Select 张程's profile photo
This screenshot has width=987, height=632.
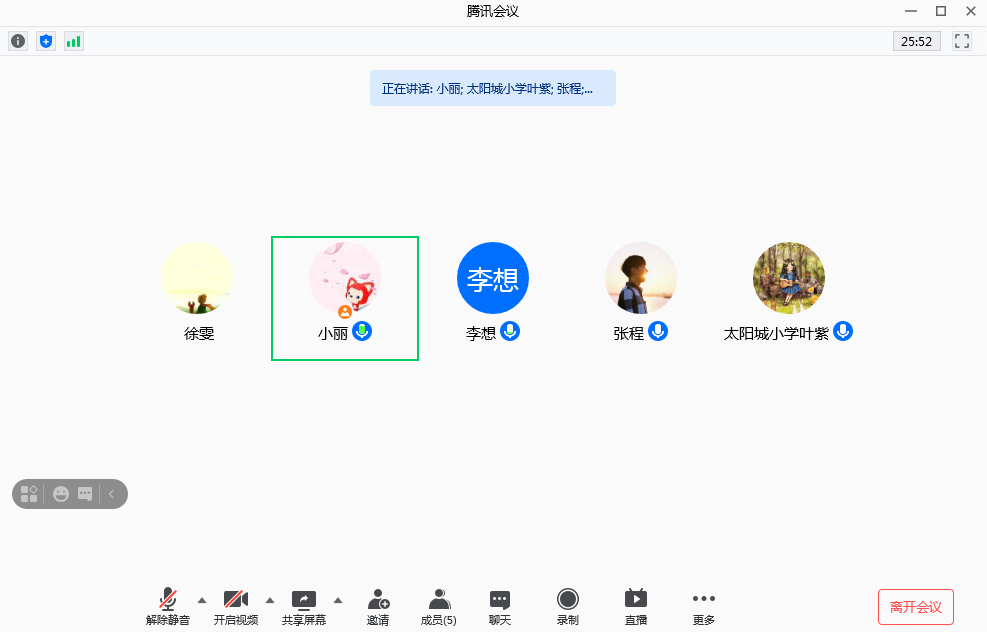[x=641, y=278]
